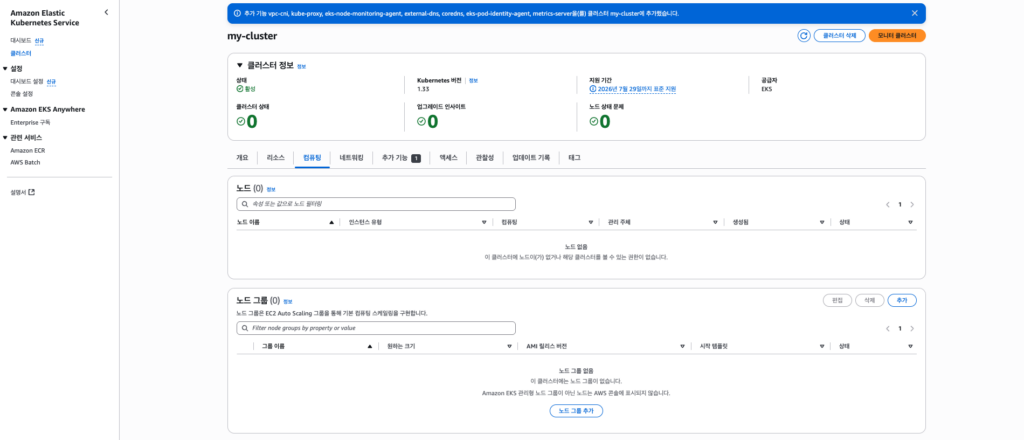Screen dimensions: 1024x440
Task: Collapse the 설정 section in the sidebar
Action: 5,69
